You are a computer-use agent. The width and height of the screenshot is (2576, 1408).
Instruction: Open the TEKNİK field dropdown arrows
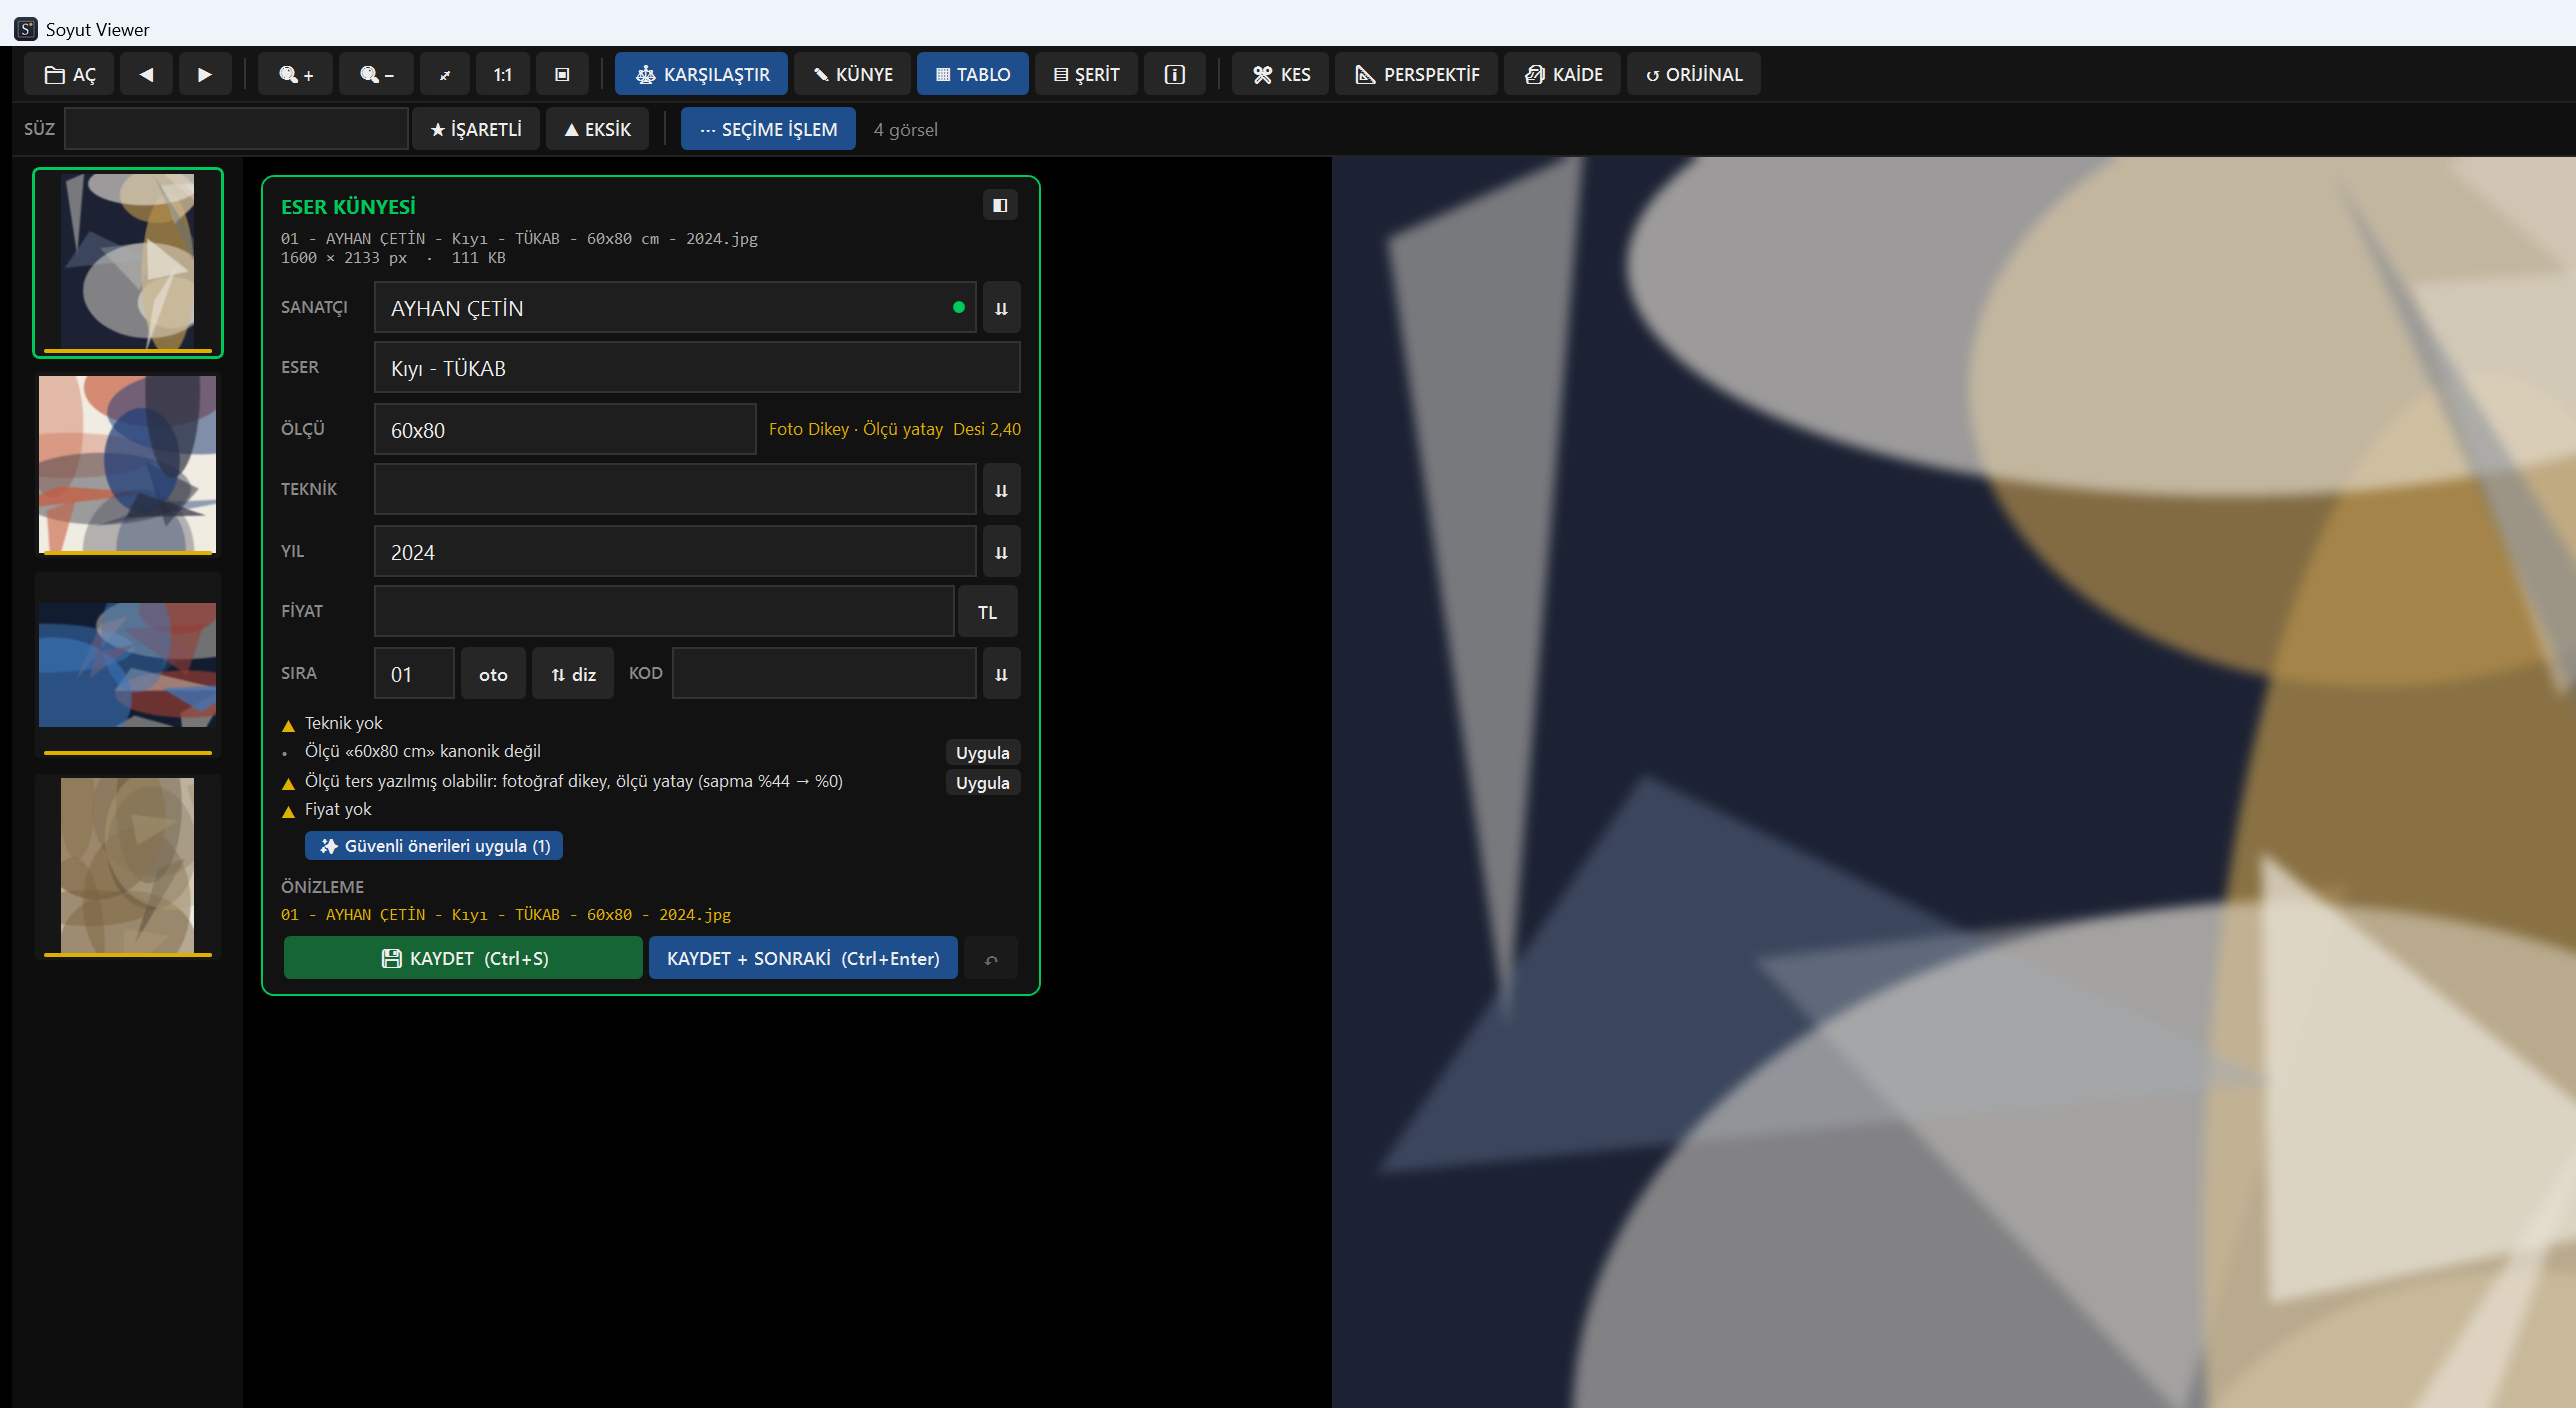tap(1001, 490)
